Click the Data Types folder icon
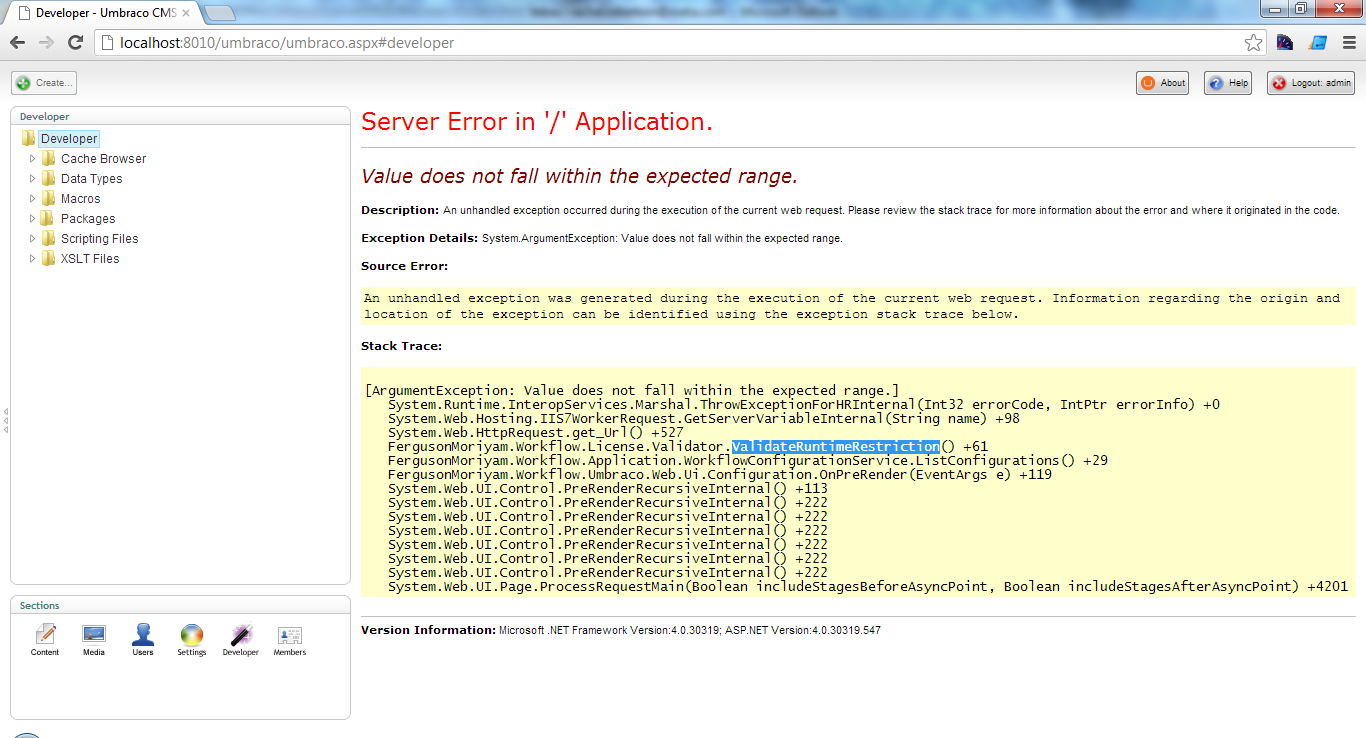 [x=48, y=179]
